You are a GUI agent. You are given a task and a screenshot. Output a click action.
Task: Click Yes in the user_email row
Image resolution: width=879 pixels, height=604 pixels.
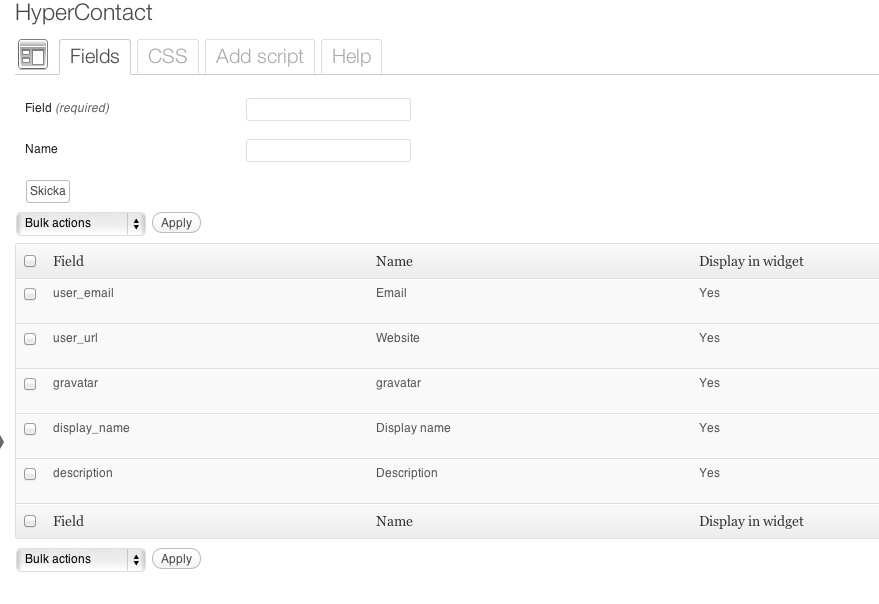pos(709,293)
